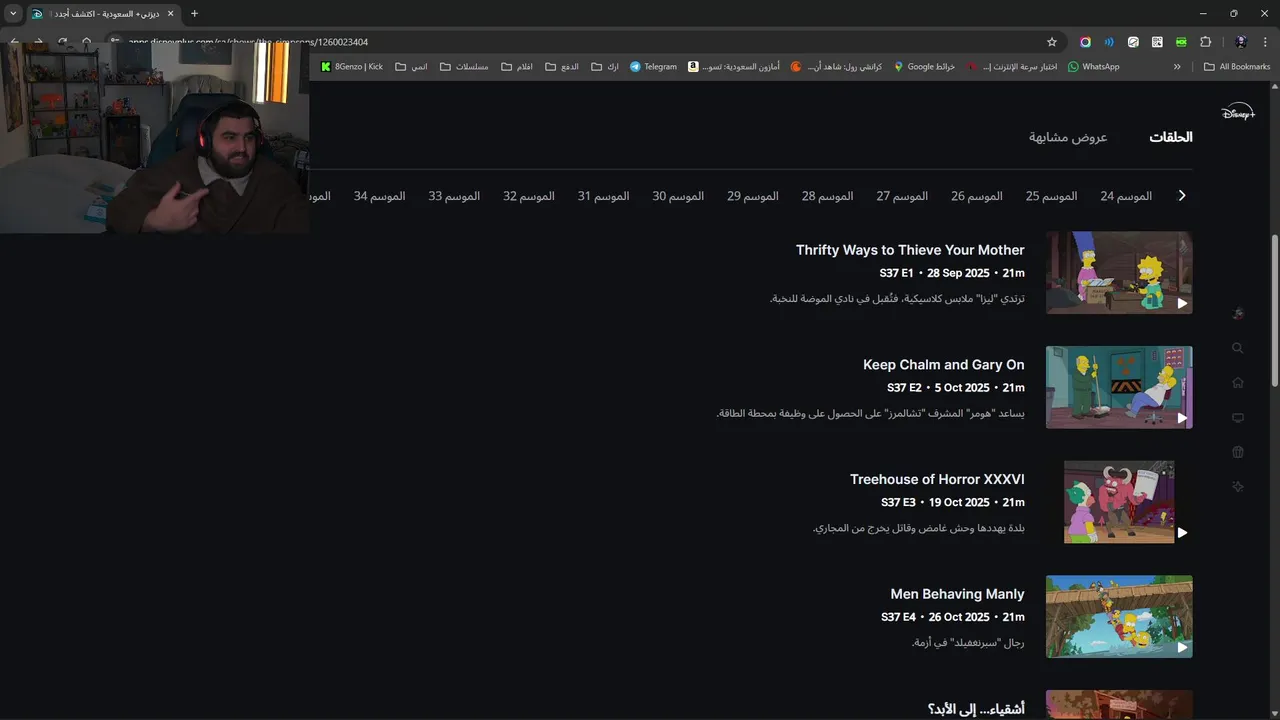The image size is (1280, 720).
Task: Select الموسم 25
Action: point(1051,196)
